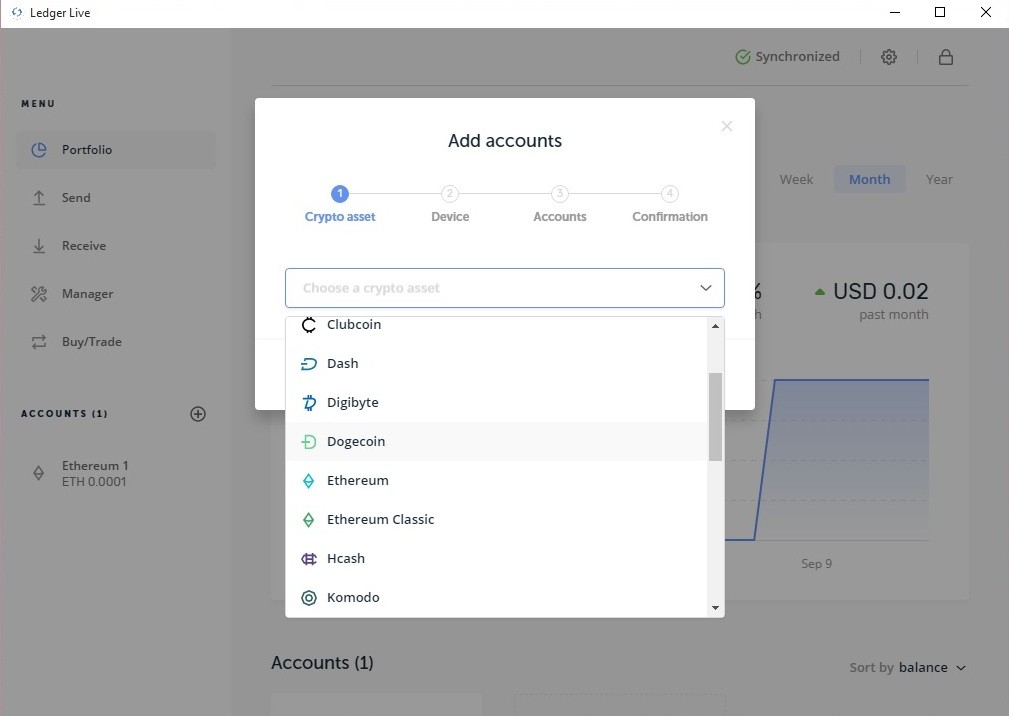1009x716 pixels.
Task: Click the Digibyte coin icon
Action: point(309,403)
